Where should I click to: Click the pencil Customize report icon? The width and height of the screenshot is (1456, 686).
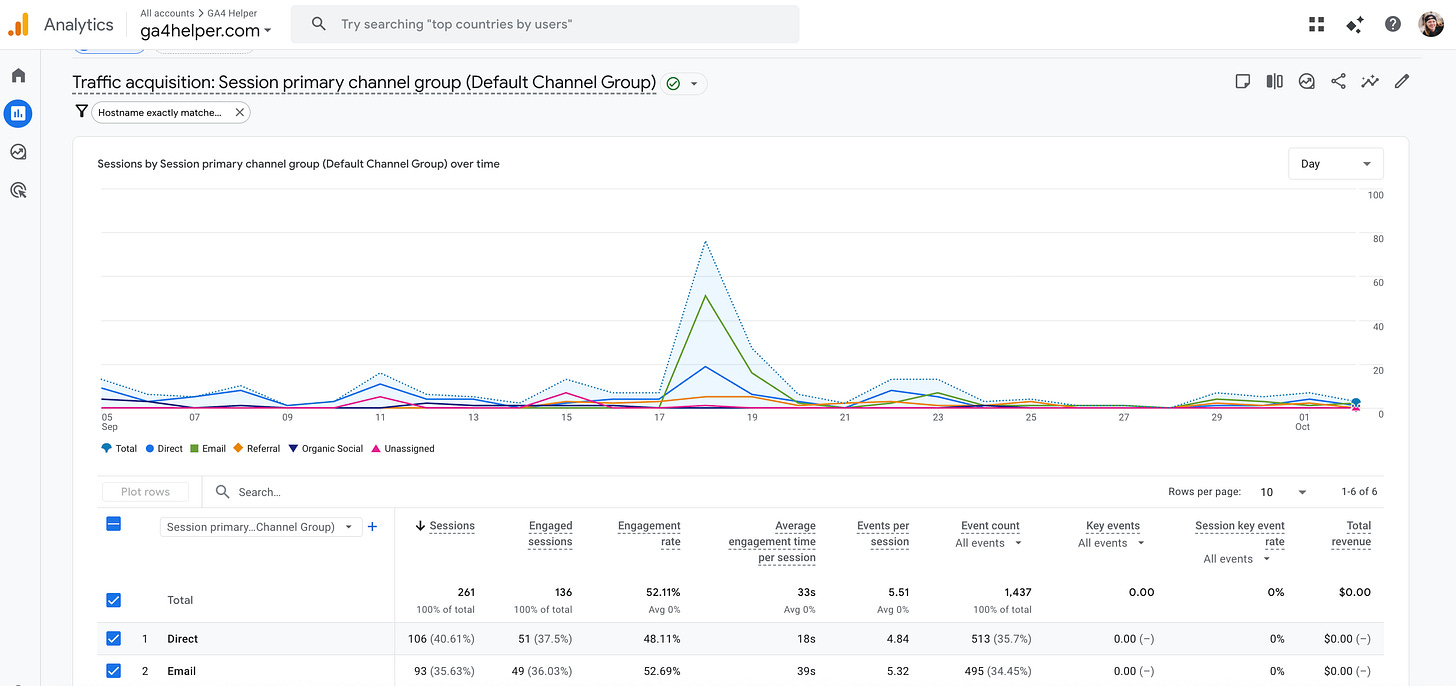point(1402,82)
